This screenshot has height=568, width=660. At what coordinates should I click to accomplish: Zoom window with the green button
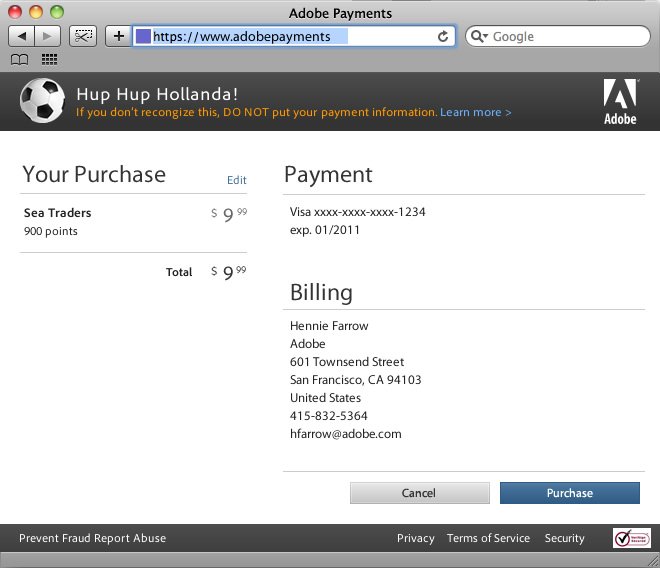click(x=57, y=11)
